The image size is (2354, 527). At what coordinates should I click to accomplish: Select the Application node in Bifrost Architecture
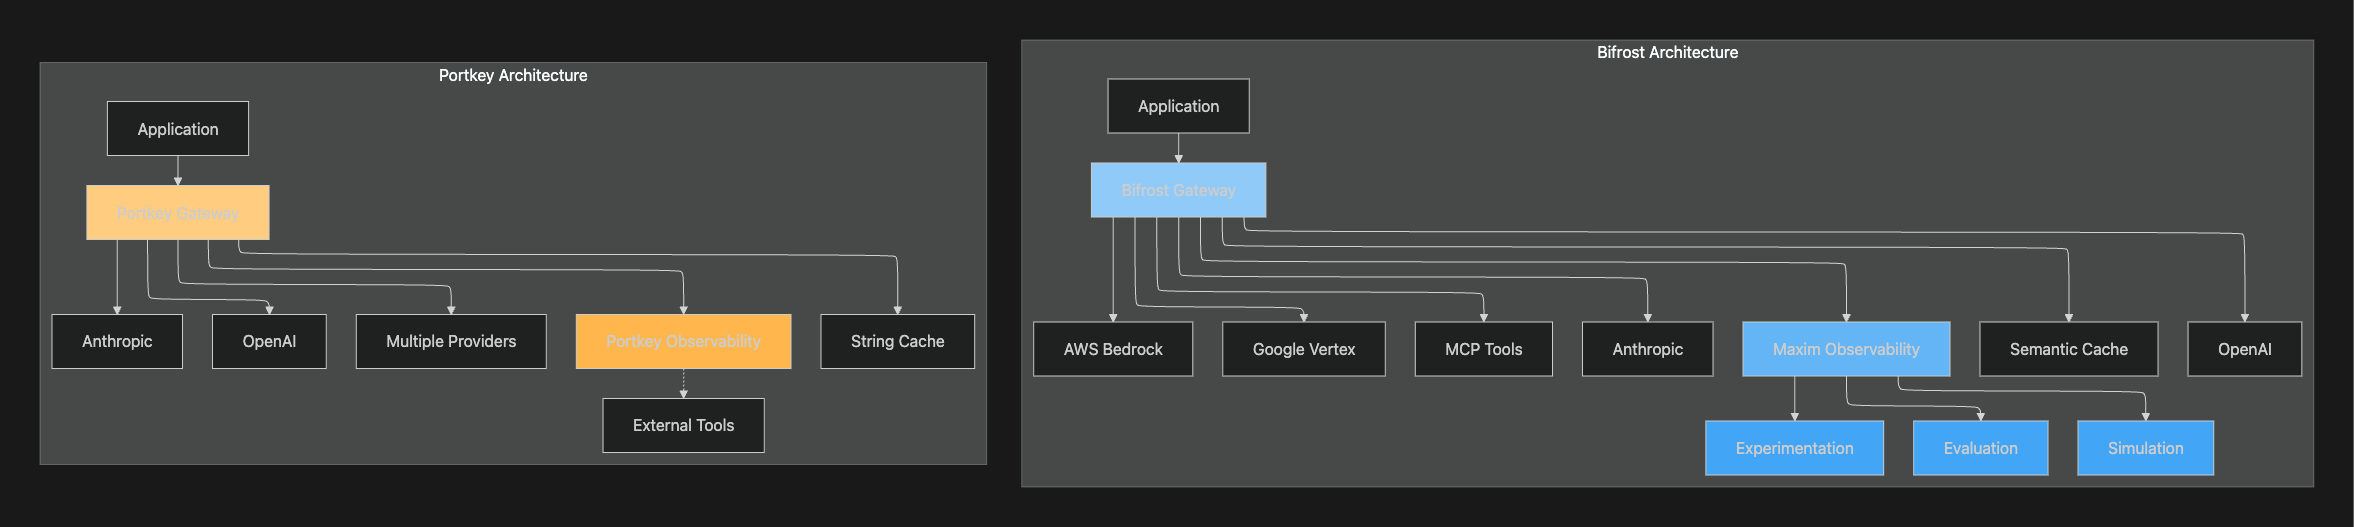(1178, 106)
